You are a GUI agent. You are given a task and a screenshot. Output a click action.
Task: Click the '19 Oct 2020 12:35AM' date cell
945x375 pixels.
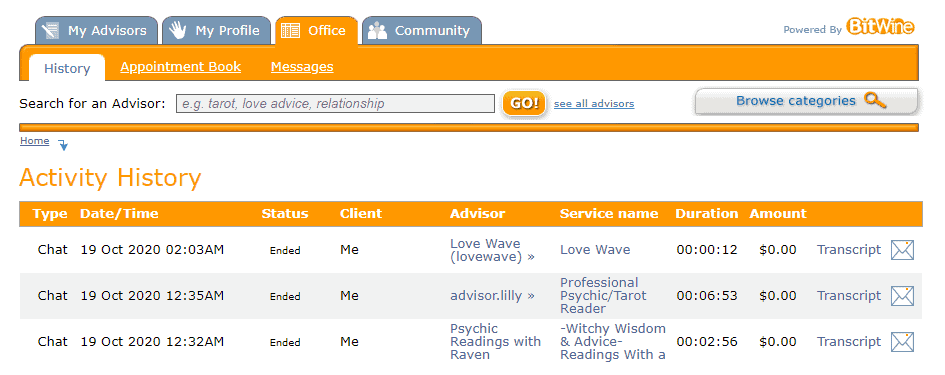coord(152,296)
